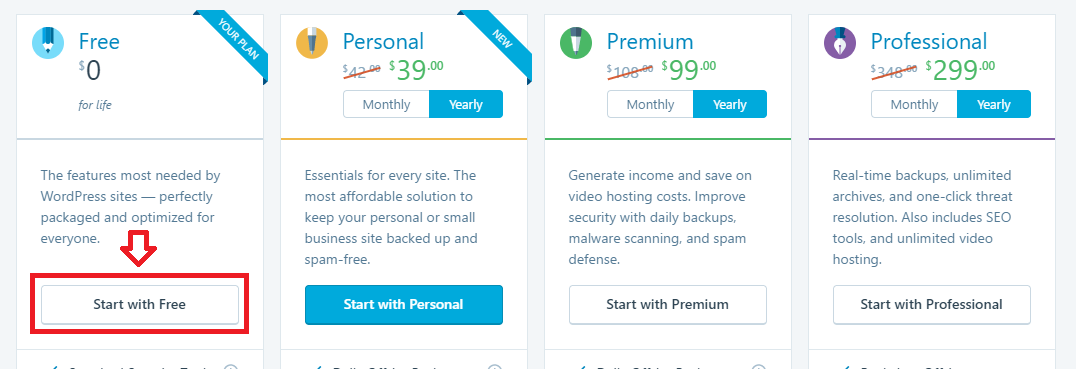
Task: Click the info icon in Premium features row
Action: tap(759, 367)
